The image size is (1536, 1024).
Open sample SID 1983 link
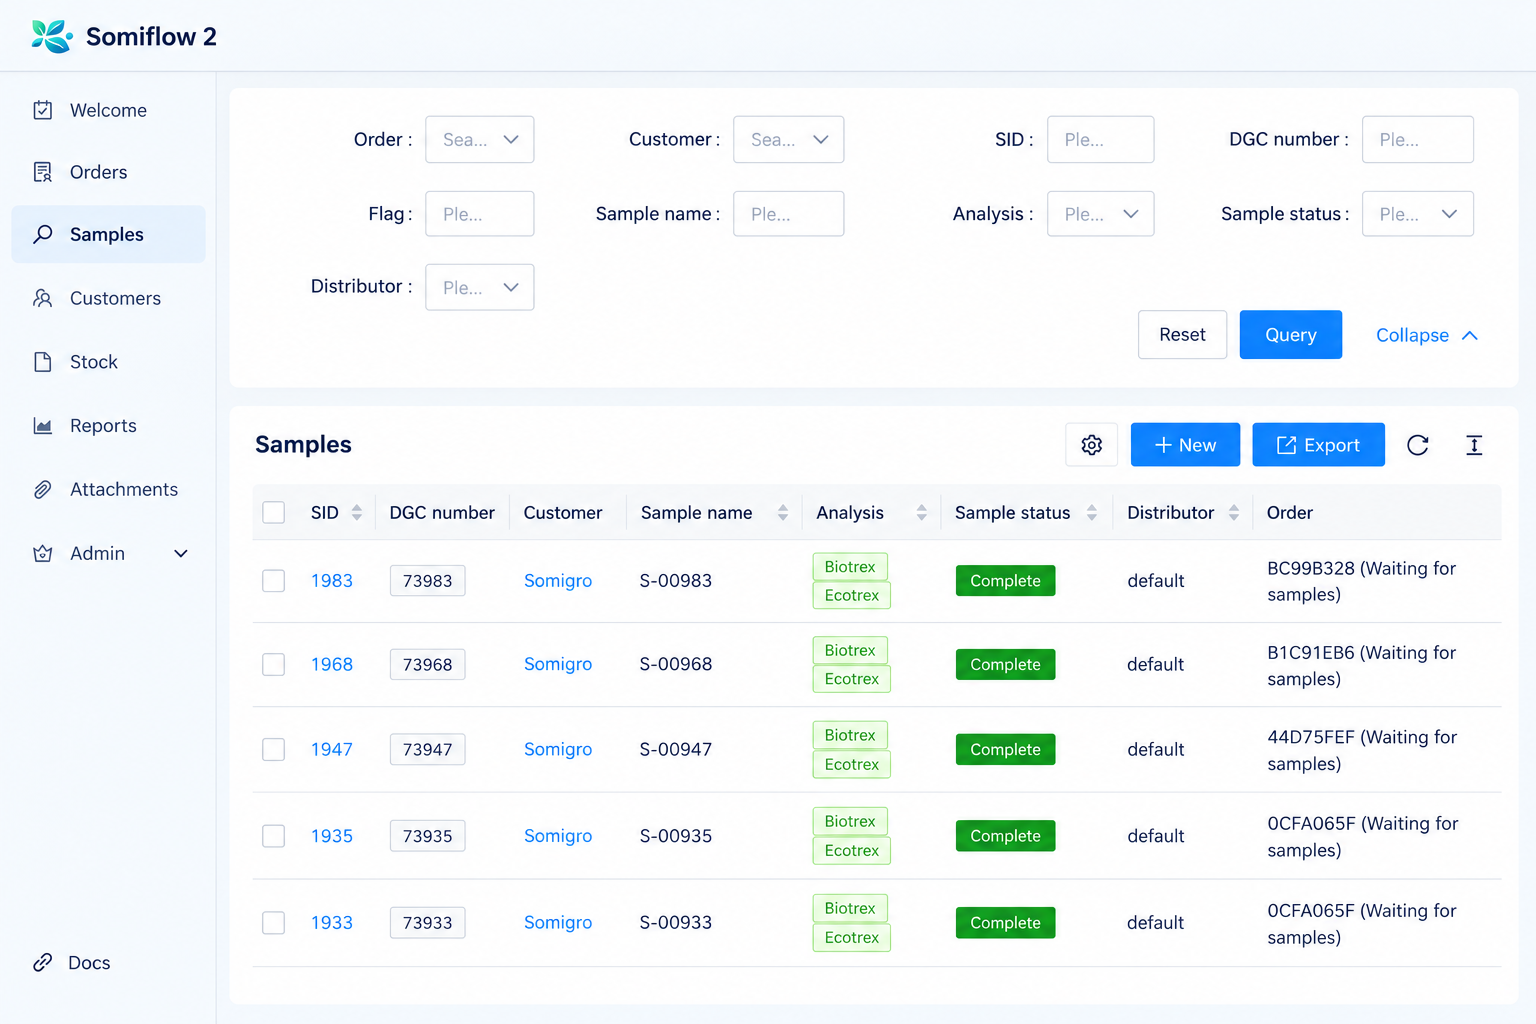click(x=332, y=581)
